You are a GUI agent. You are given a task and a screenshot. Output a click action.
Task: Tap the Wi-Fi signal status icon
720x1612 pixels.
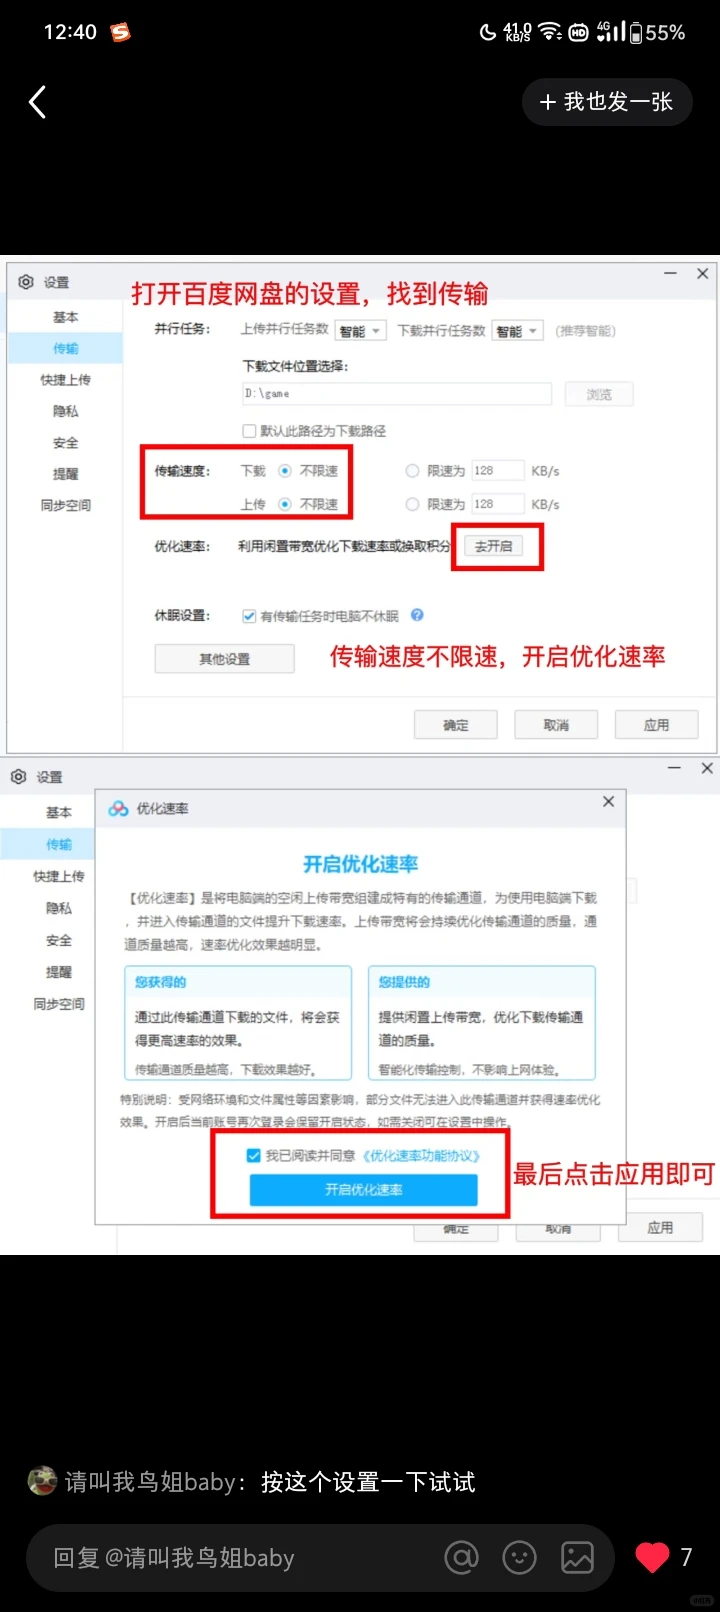tap(550, 32)
